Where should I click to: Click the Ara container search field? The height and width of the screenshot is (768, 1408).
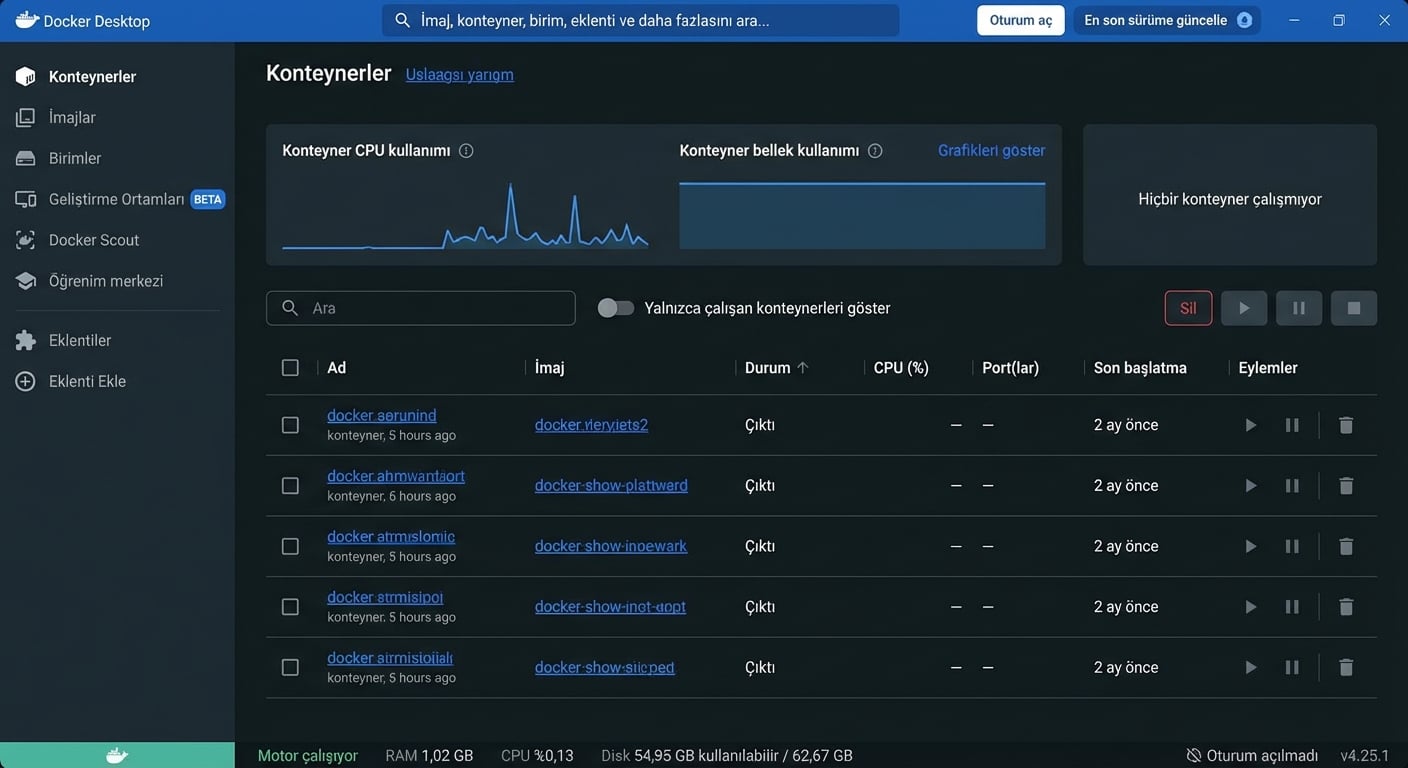pyautogui.click(x=420, y=308)
